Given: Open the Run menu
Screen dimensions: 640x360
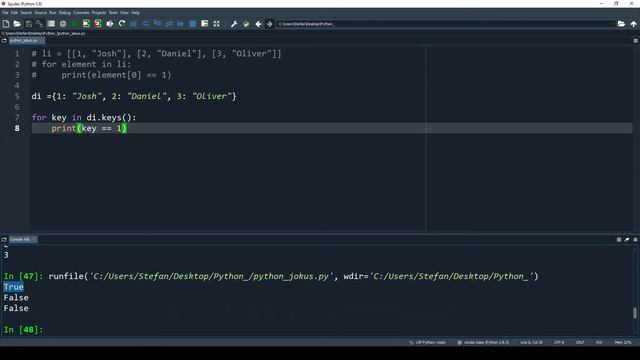Looking at the screenshot, I should pos(53,13).
